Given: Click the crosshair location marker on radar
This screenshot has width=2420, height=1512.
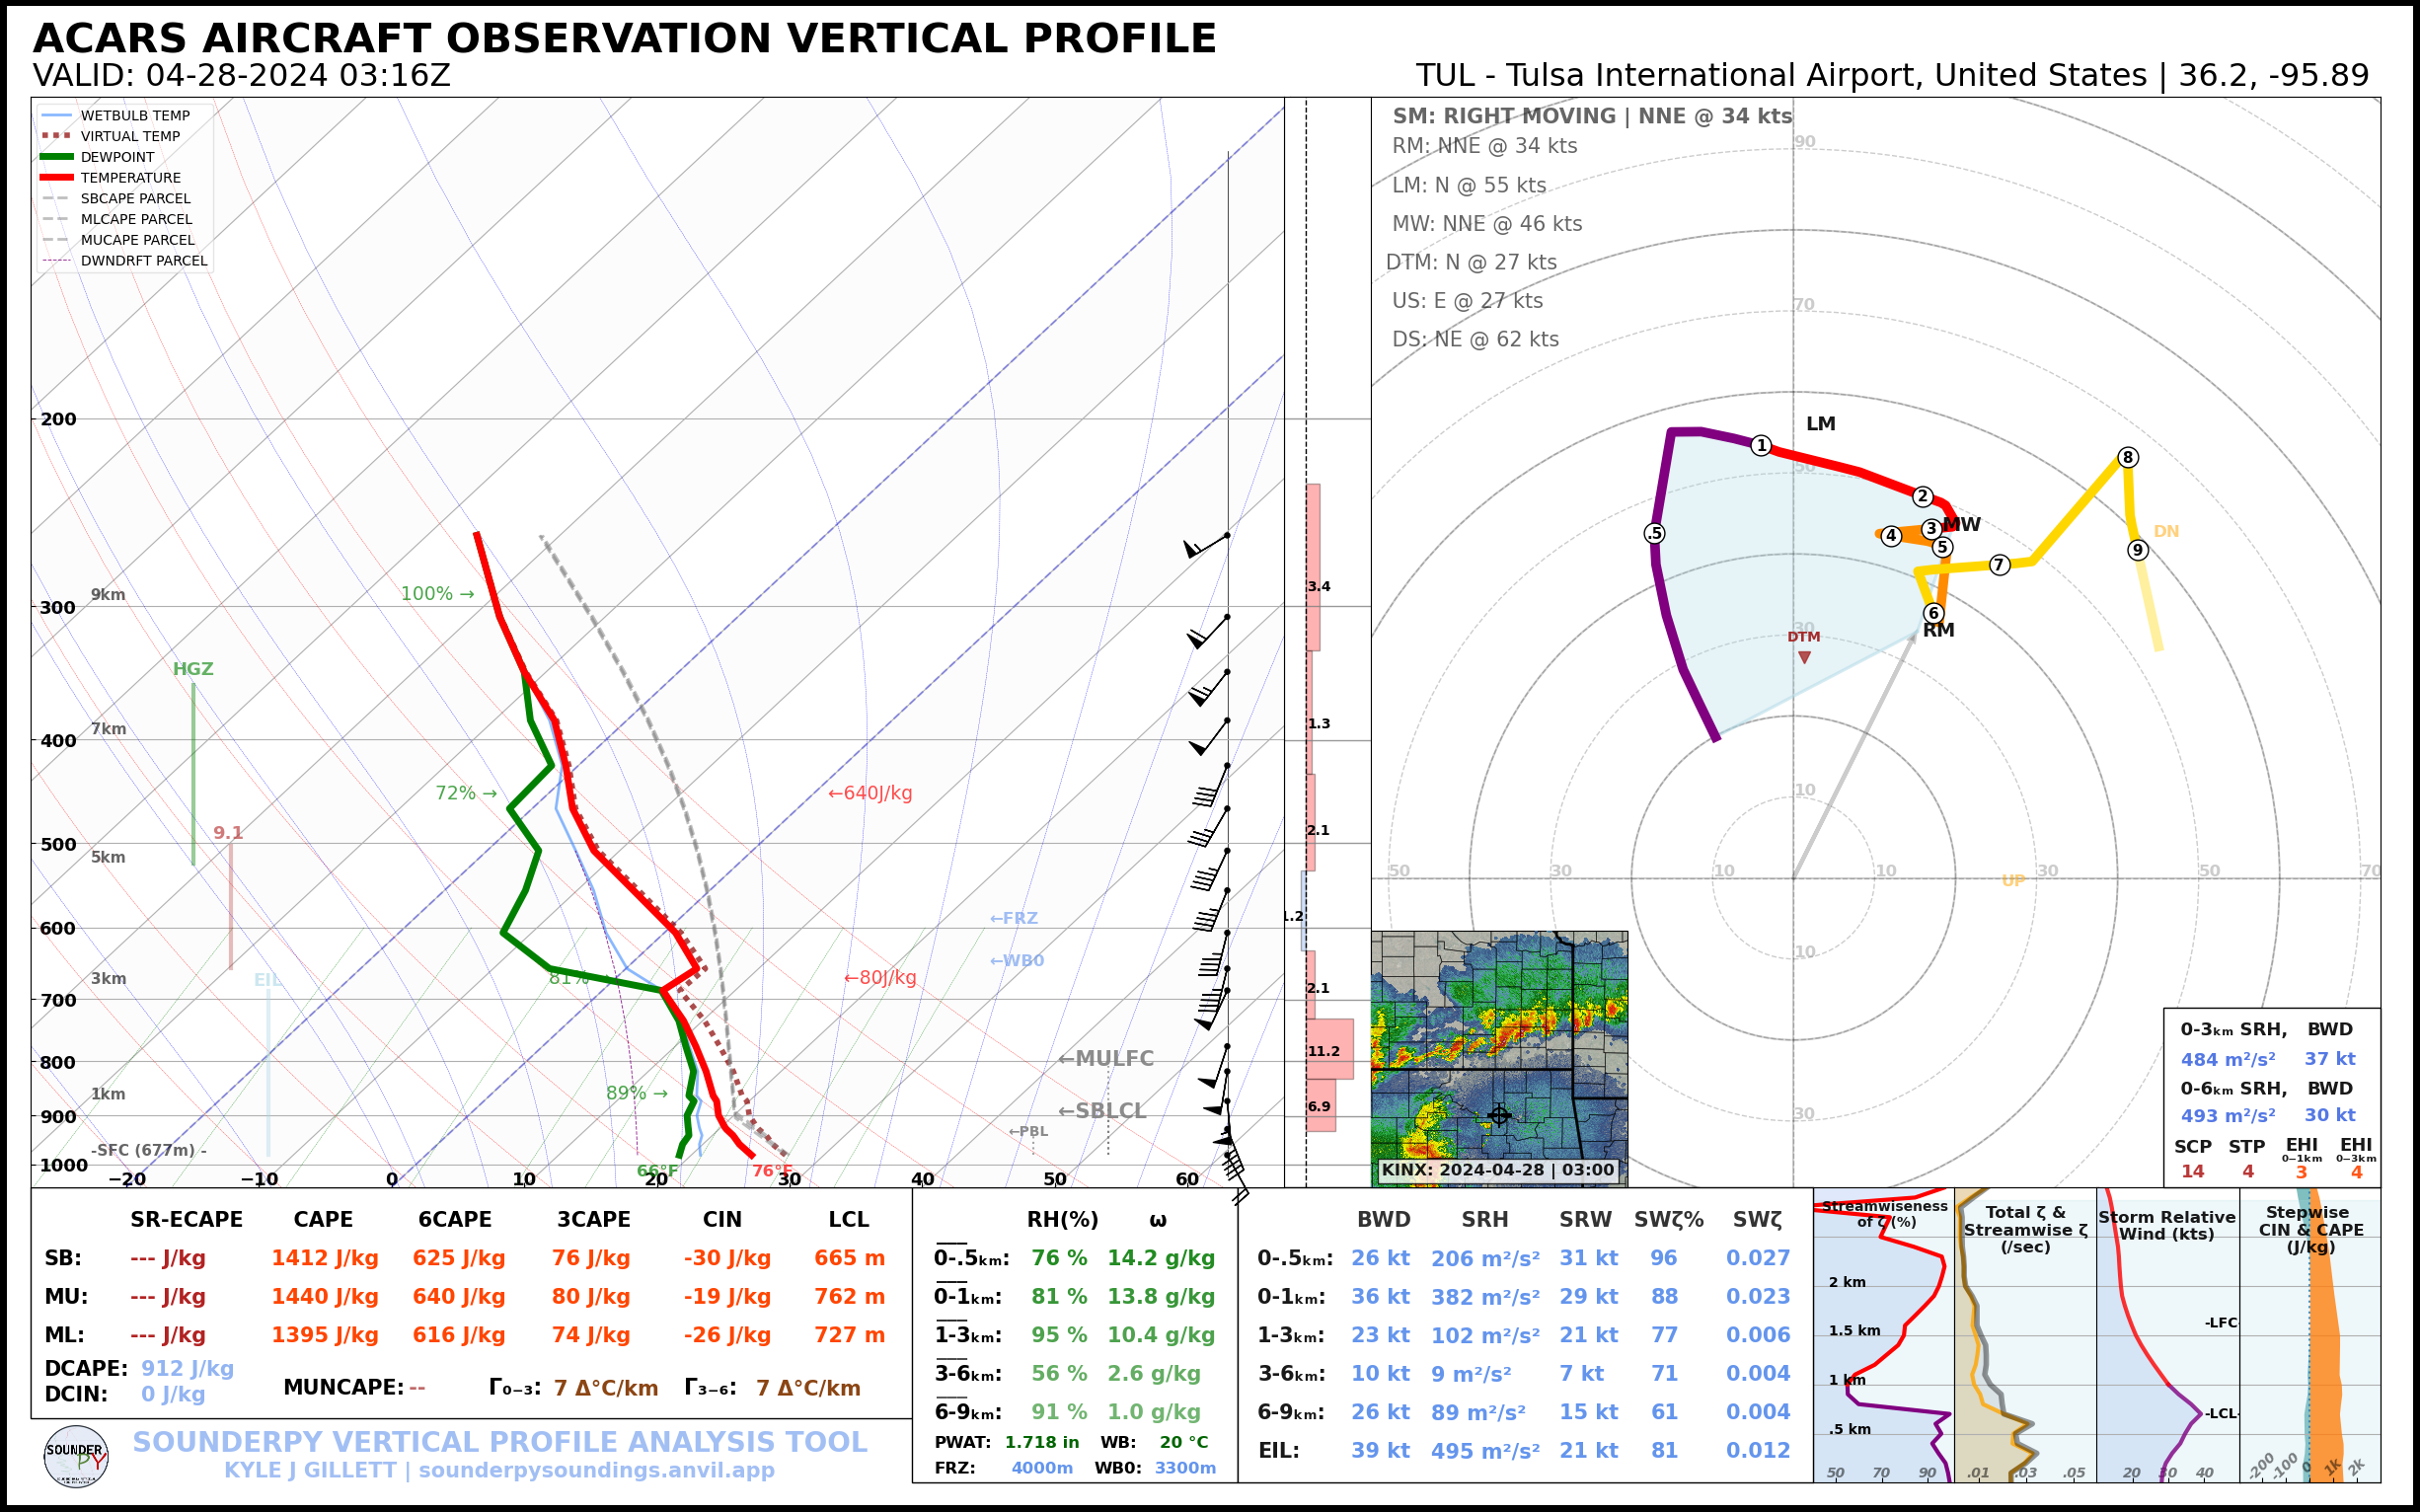Looking at the screenshot, I should click(1499, 1115).
